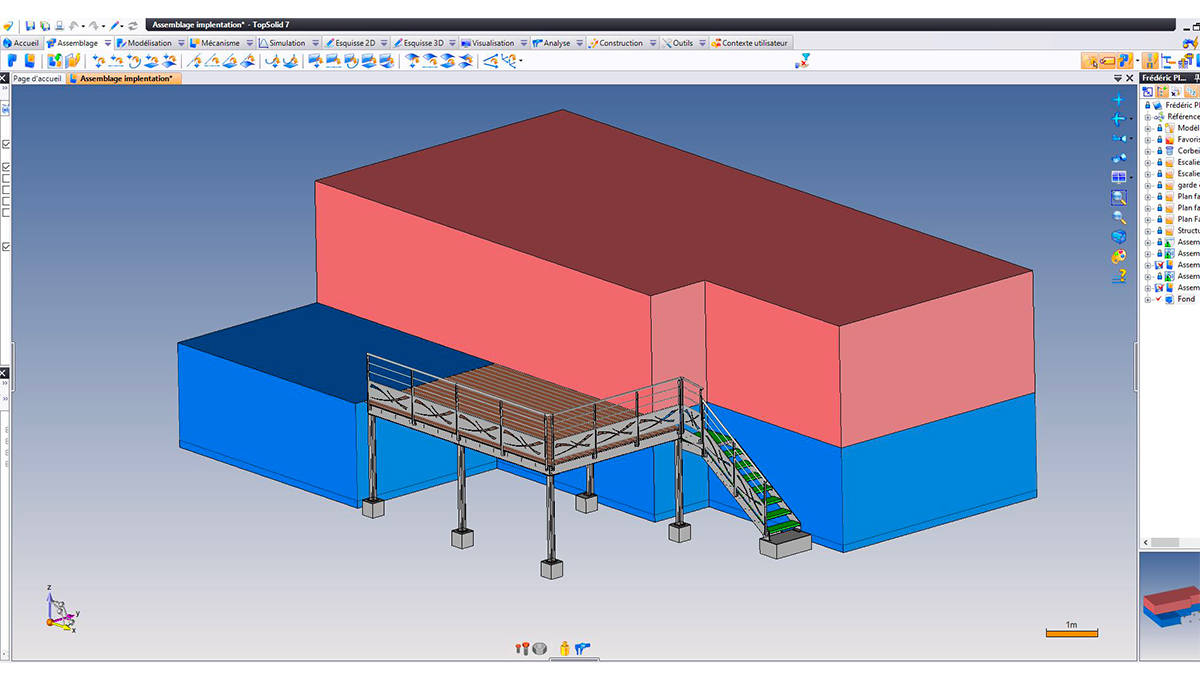The height and width of the screenshot is (681, 1200).
Task: Switch to the Modélisation ribbon tab
Action: (x=148, y=43)
